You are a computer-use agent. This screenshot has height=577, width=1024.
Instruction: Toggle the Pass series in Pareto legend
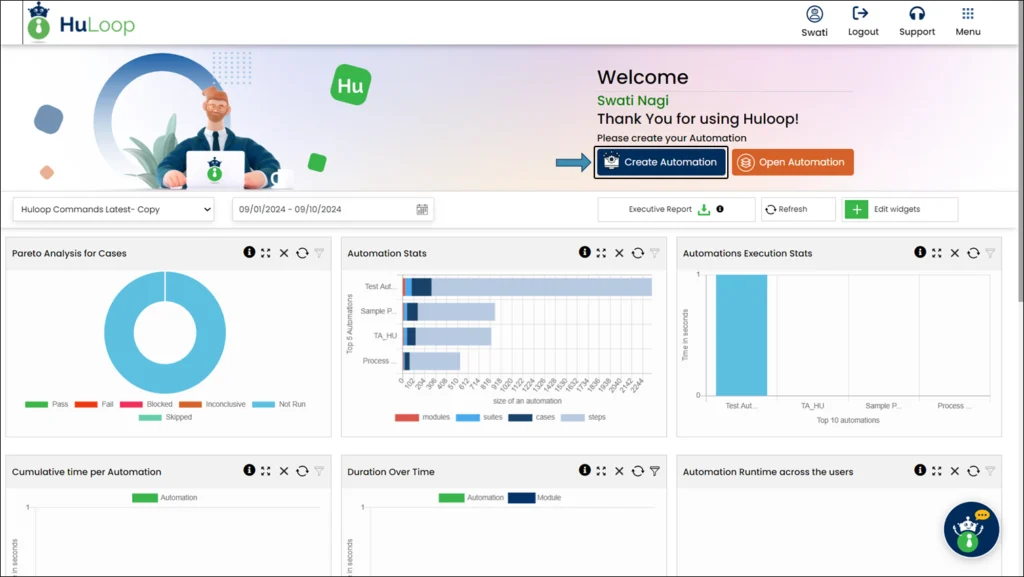pyautogui.click(x=44, y=404)
